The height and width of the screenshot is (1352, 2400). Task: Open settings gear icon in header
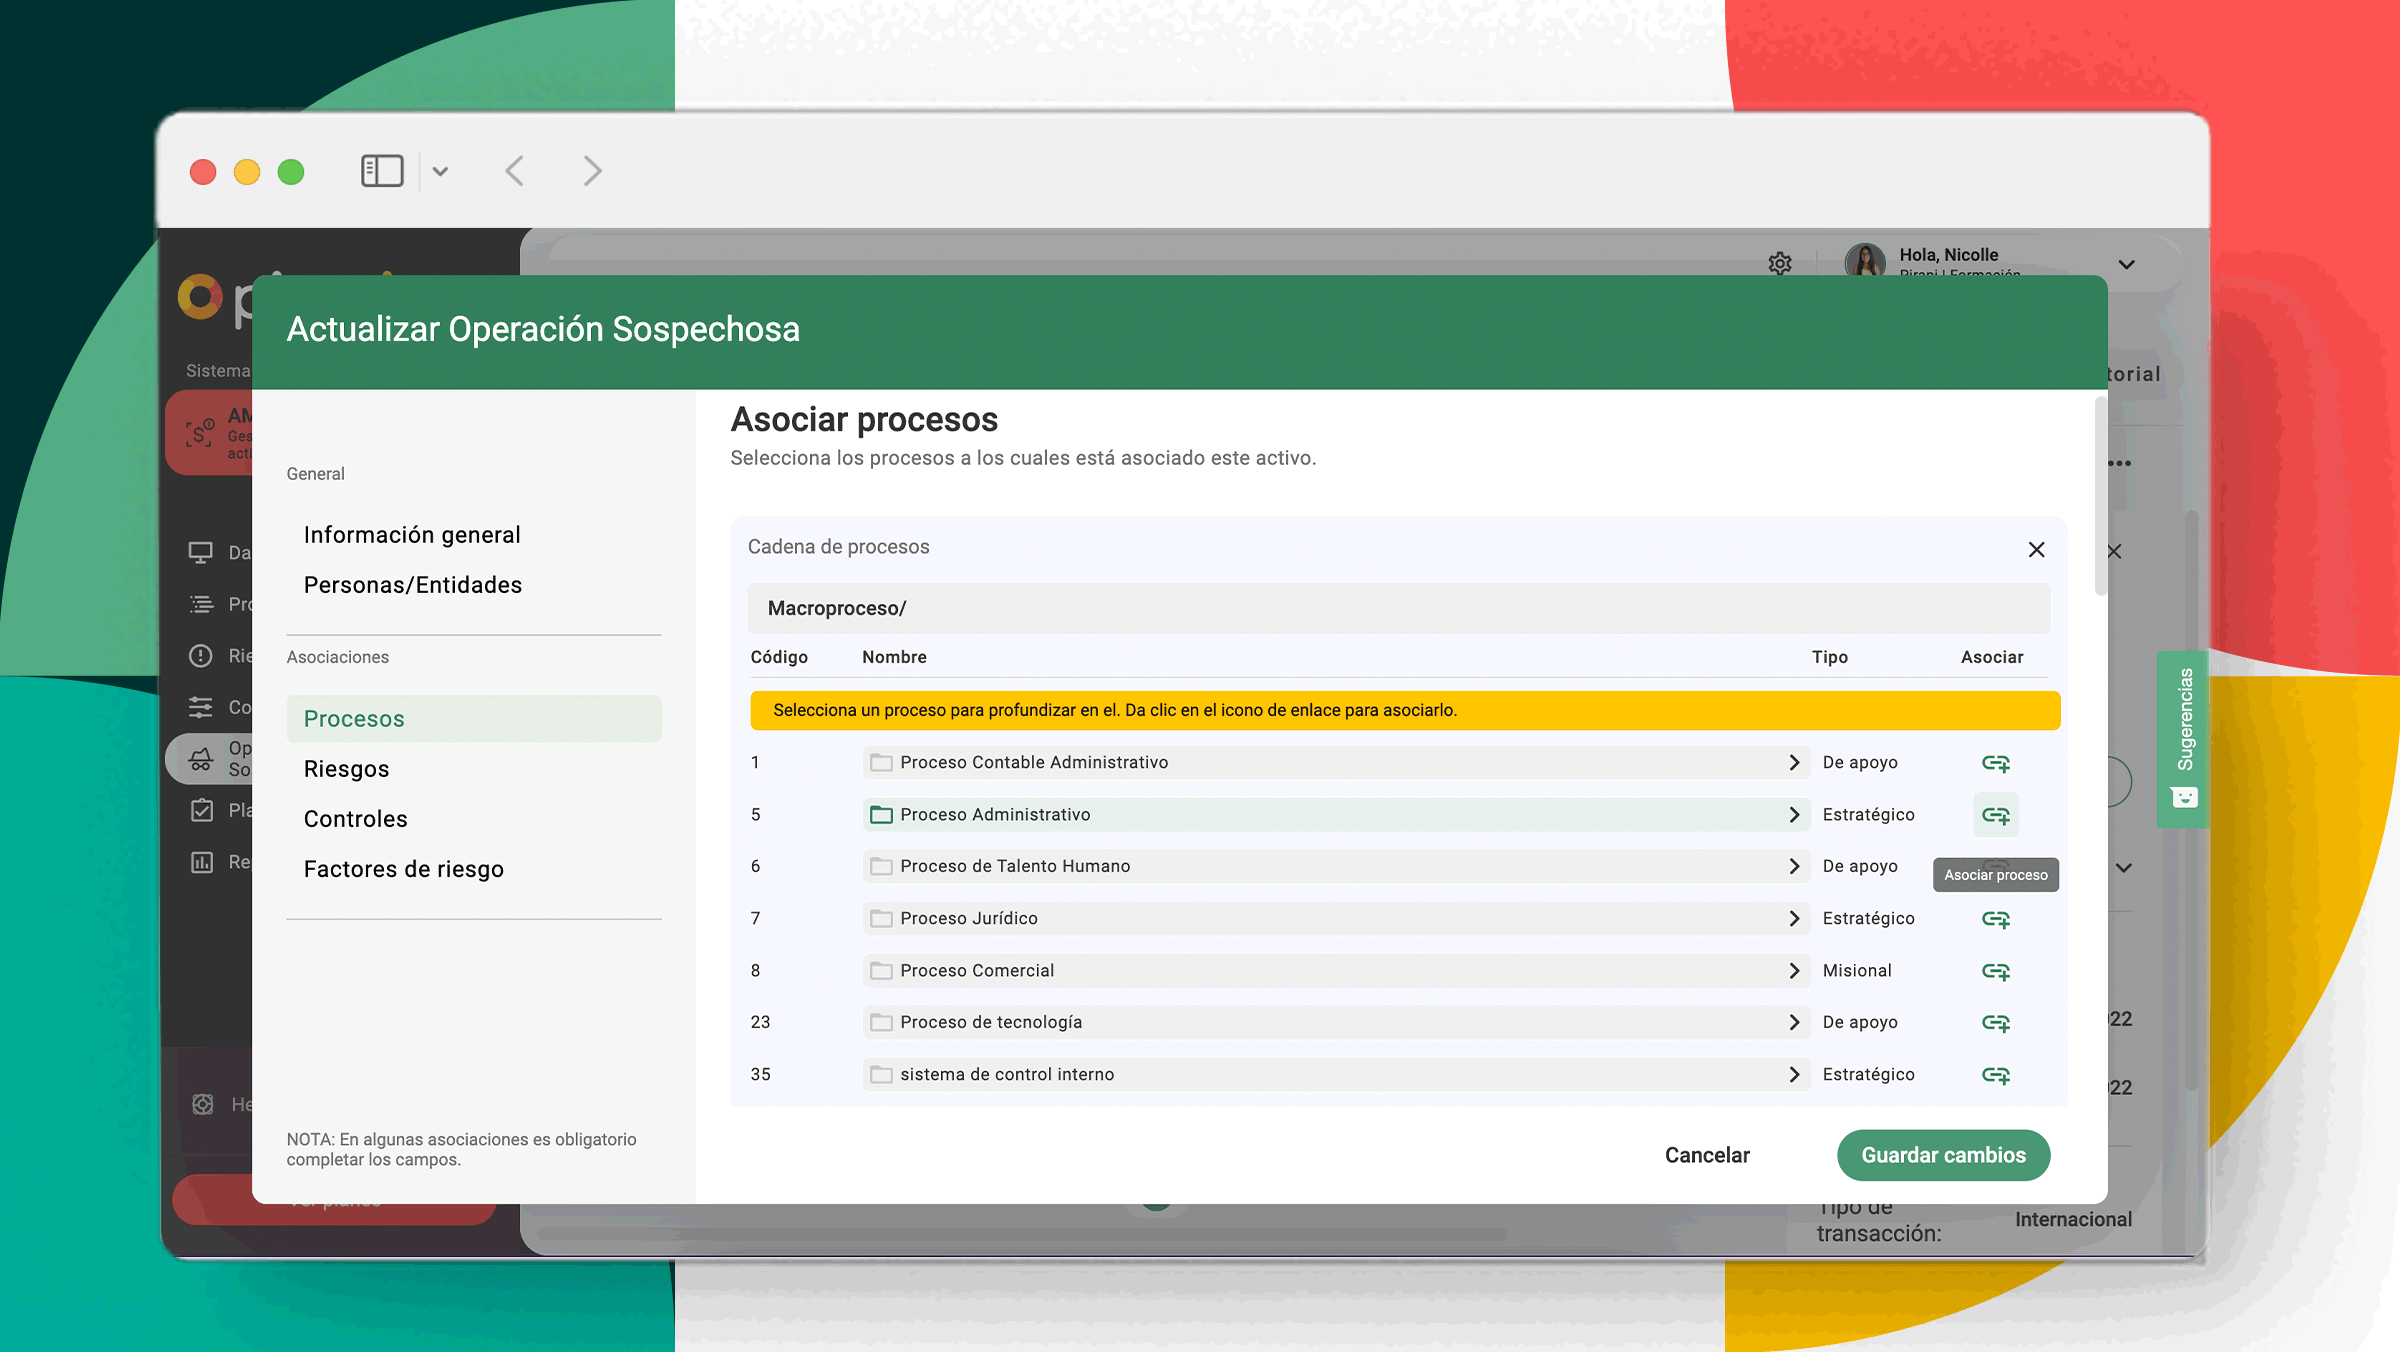pos(1780,263)
